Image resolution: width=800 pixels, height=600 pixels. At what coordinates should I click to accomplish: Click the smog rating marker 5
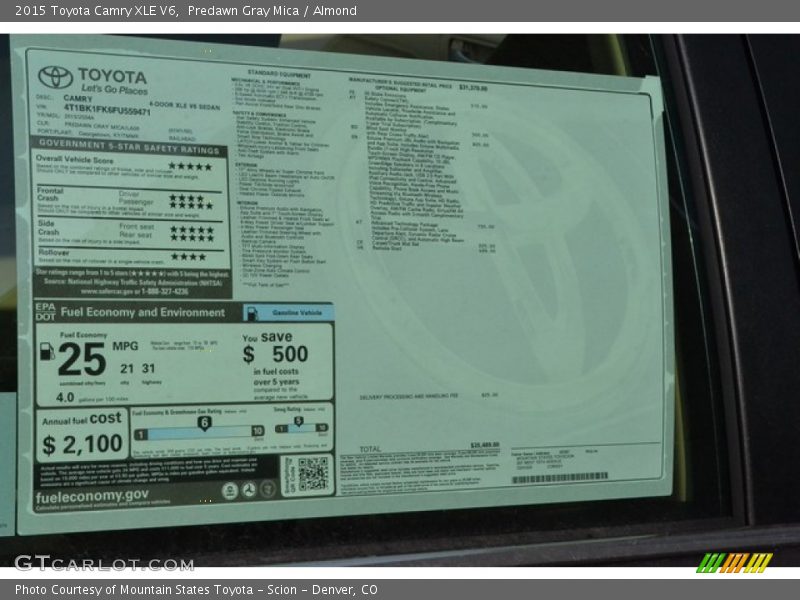[298, 421]
